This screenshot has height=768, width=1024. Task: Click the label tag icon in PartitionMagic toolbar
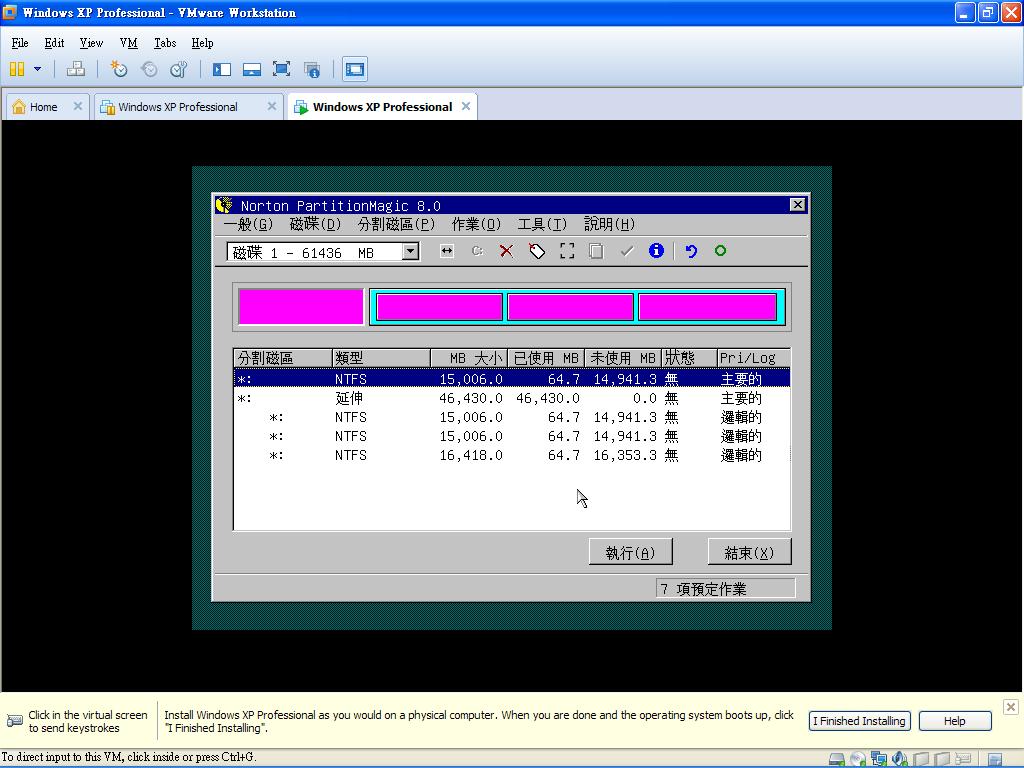pyautogui.click(x=537, y=251)
